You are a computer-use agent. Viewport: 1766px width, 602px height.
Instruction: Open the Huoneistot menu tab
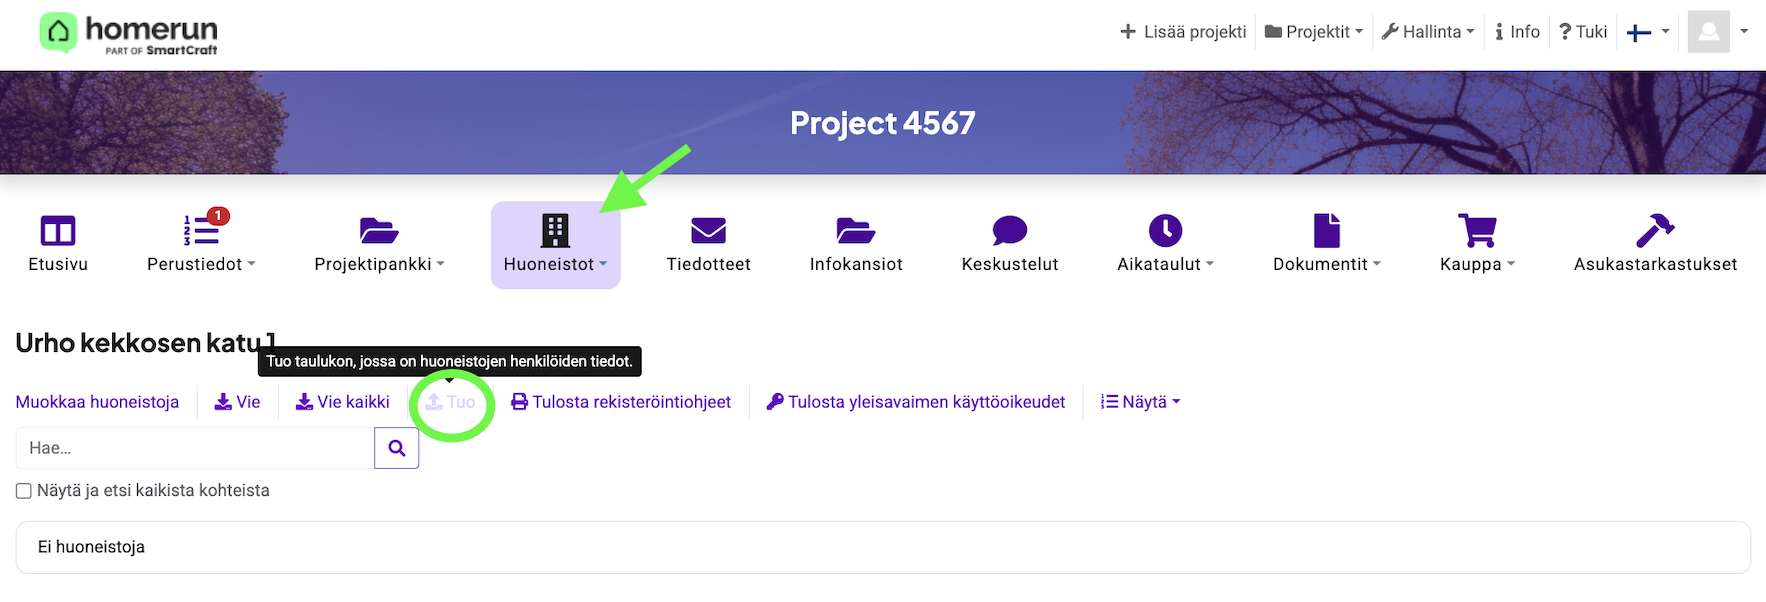(x=555, y=245)
